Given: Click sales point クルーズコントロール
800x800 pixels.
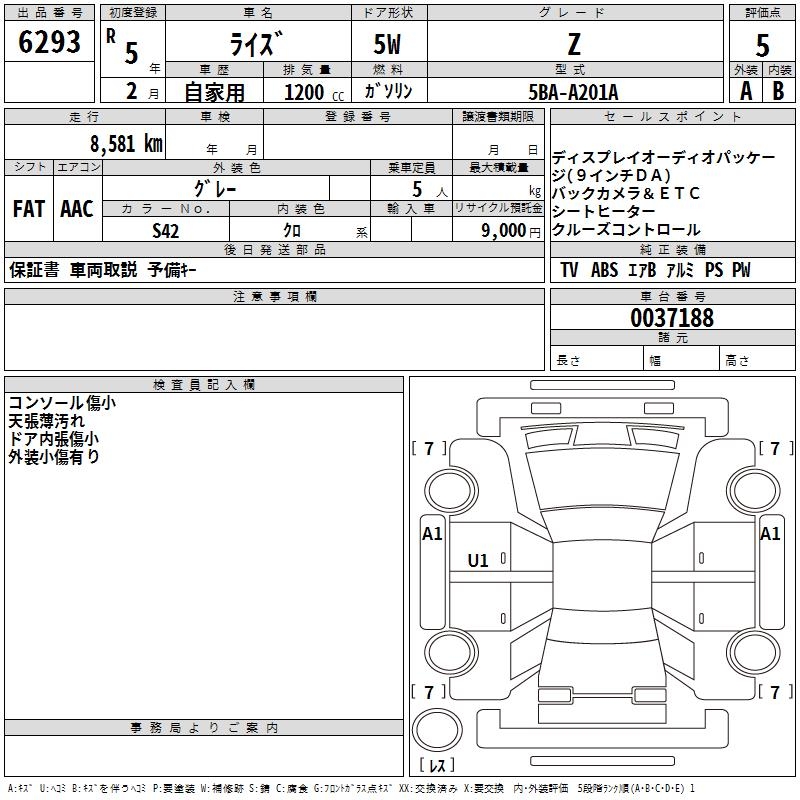Looking at the screenshot, I should pos(626,230).
